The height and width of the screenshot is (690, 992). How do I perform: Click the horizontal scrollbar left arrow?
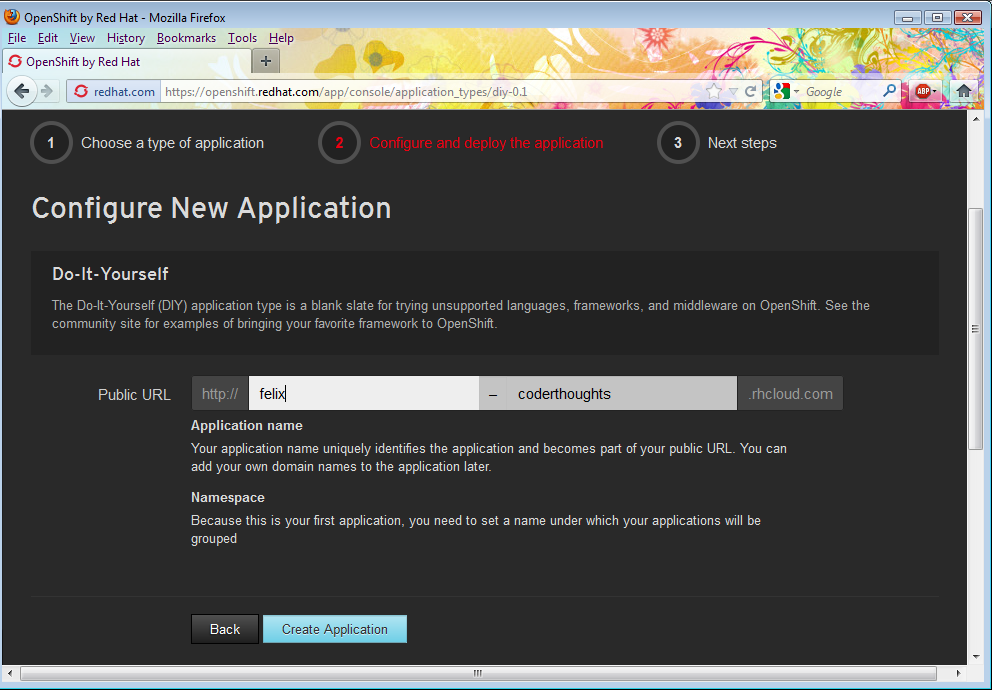pos(10,674)
